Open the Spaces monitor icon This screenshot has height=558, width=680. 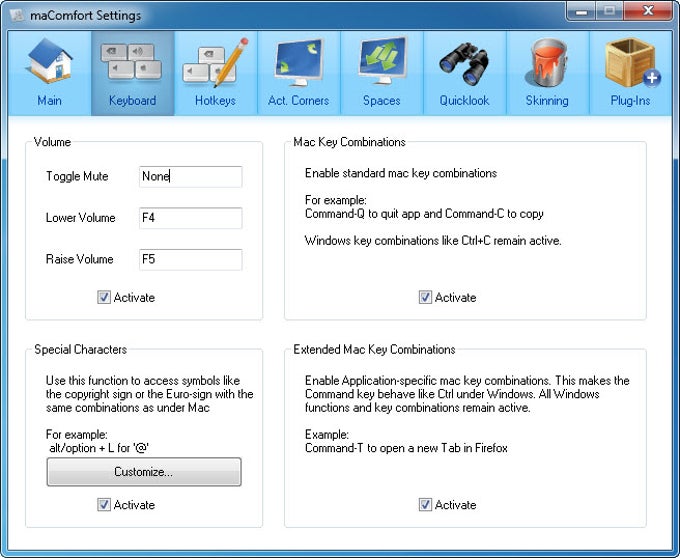[x=382, y=61]
